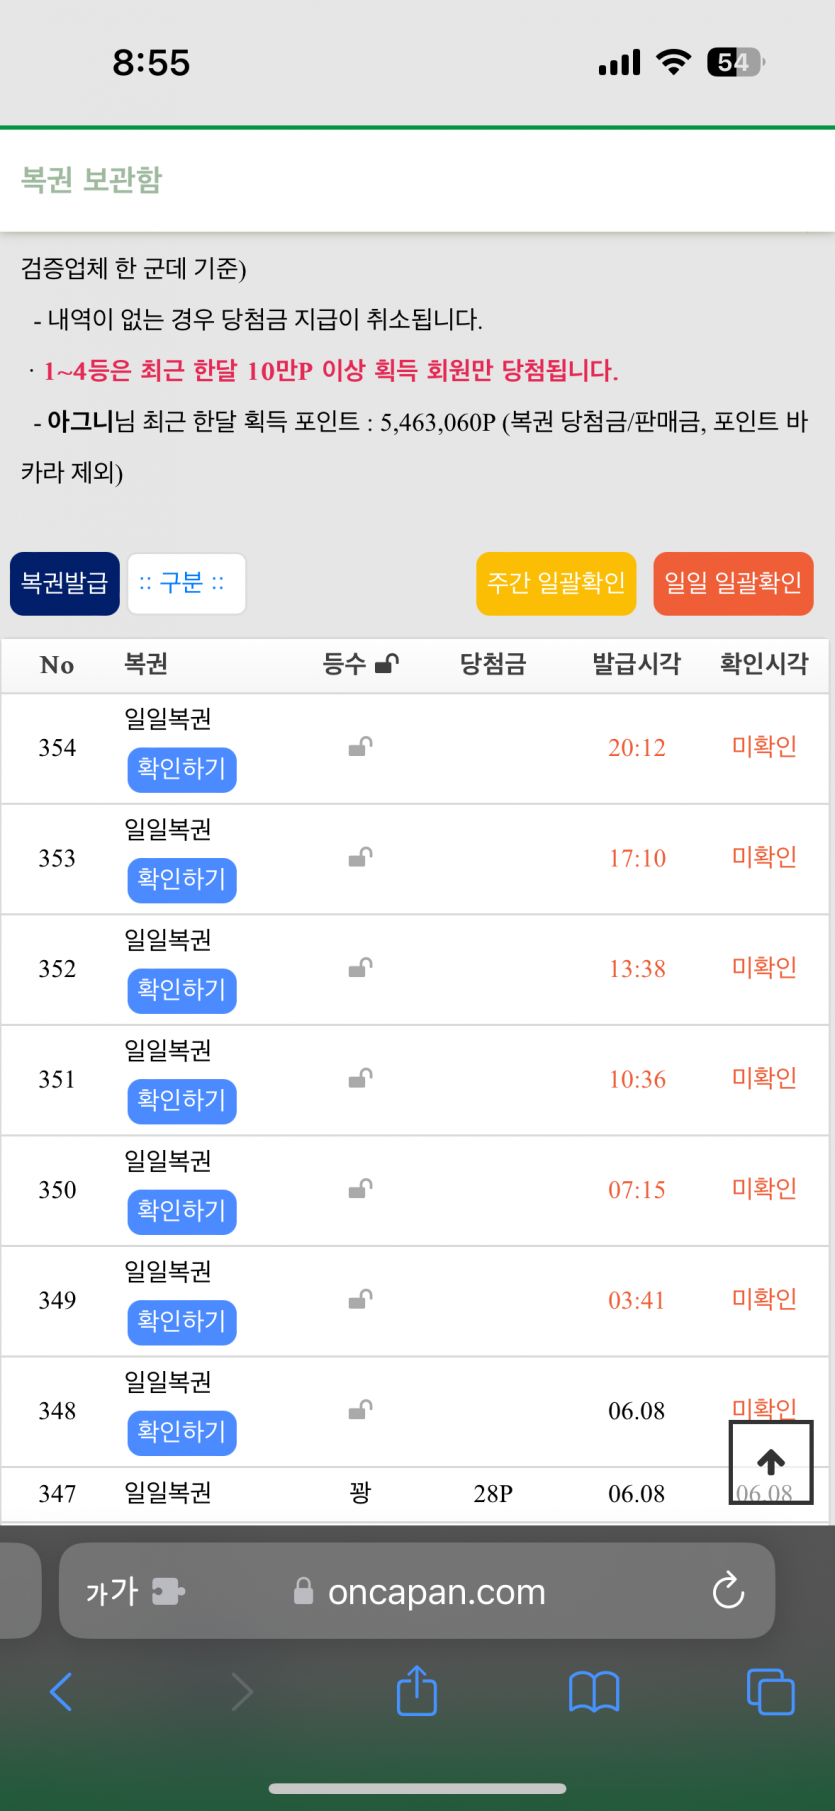Tap the scroll-to-top arrow button
This screenshot has width=835, height=1811.
point(770,1462)
